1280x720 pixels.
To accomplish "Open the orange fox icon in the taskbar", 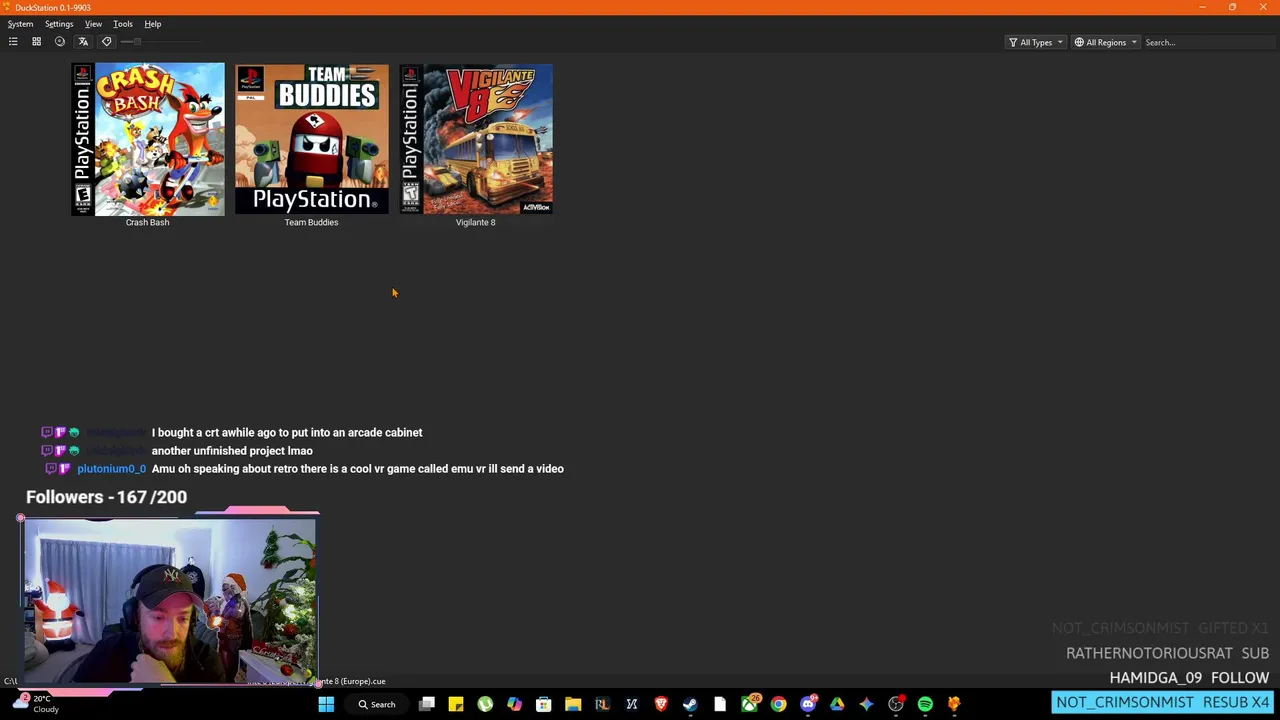I will pyautogui.click(x=954, y=704).
